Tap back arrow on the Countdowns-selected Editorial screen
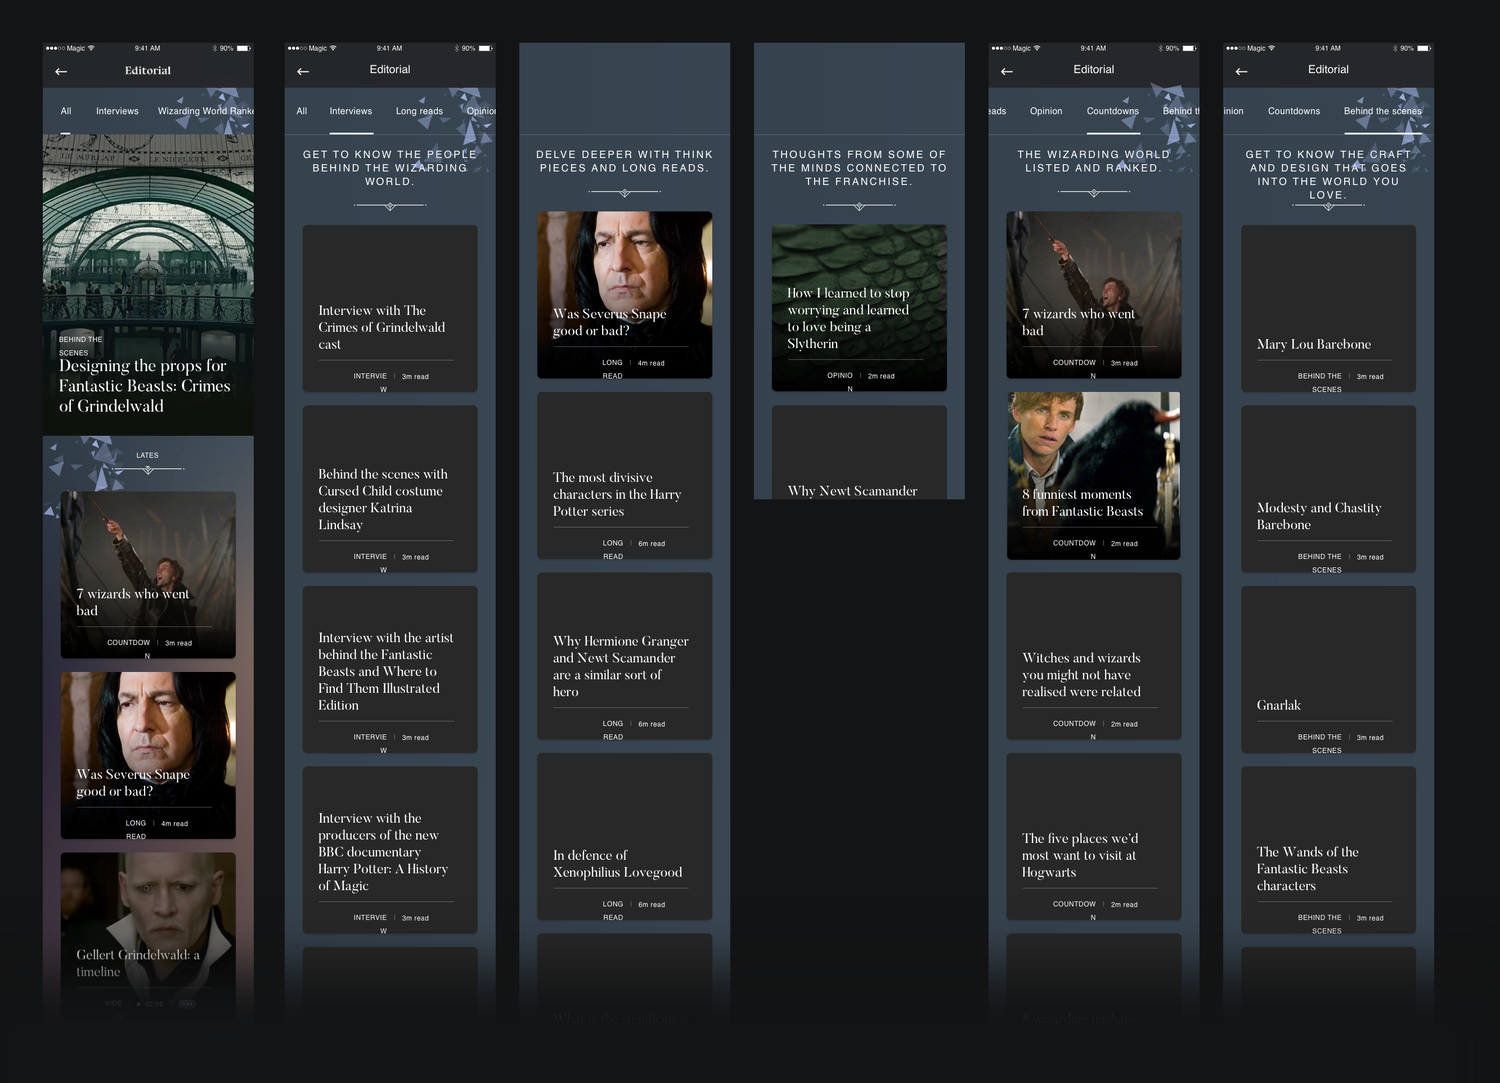The width and height of the screenshot is (1500, 1083). click(x=1007, y=72)
